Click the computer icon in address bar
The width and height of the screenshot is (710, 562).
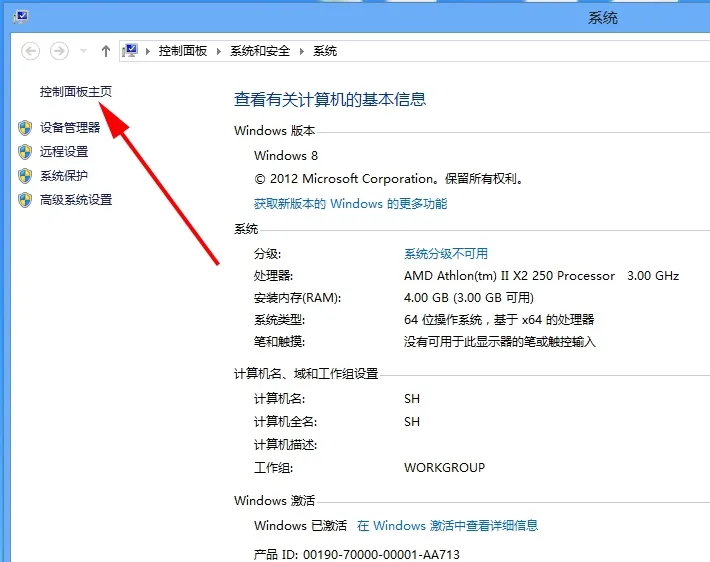pyautogui.click(x=130, y=51)
